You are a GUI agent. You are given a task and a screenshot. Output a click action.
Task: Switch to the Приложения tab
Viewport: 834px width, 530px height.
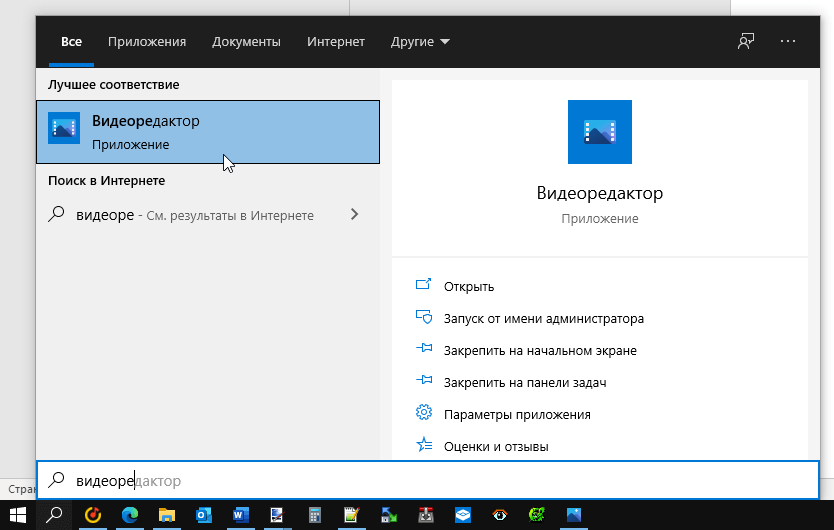coord(147,42)
